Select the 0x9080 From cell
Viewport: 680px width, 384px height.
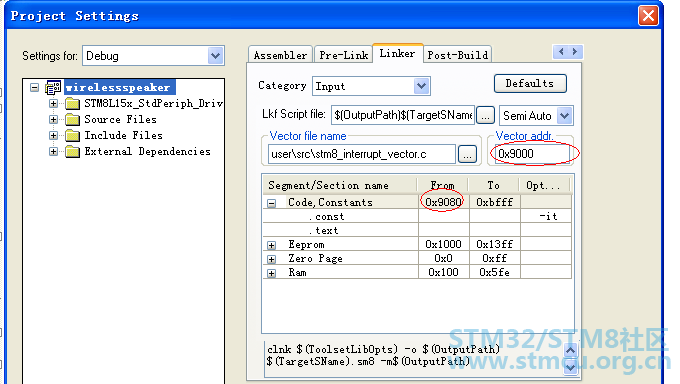443,202
